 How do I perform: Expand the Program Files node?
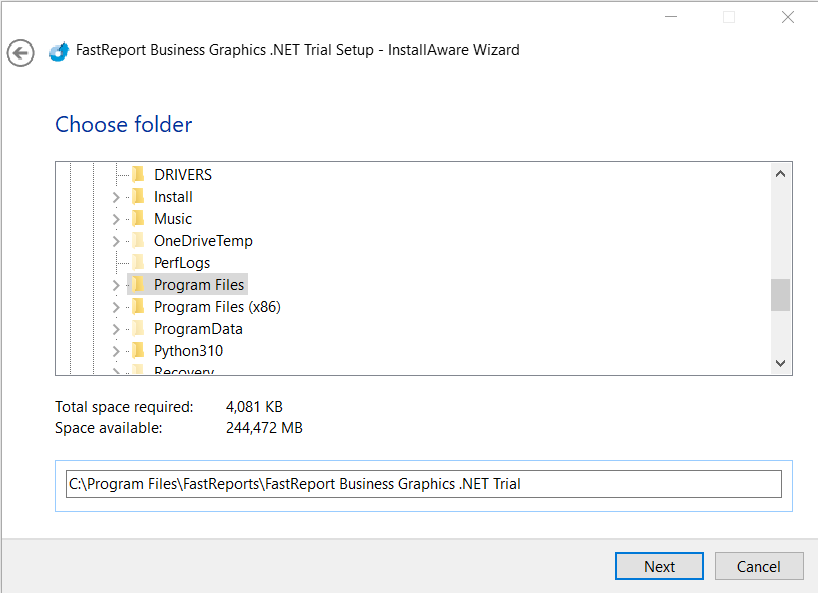coord(117,284)
